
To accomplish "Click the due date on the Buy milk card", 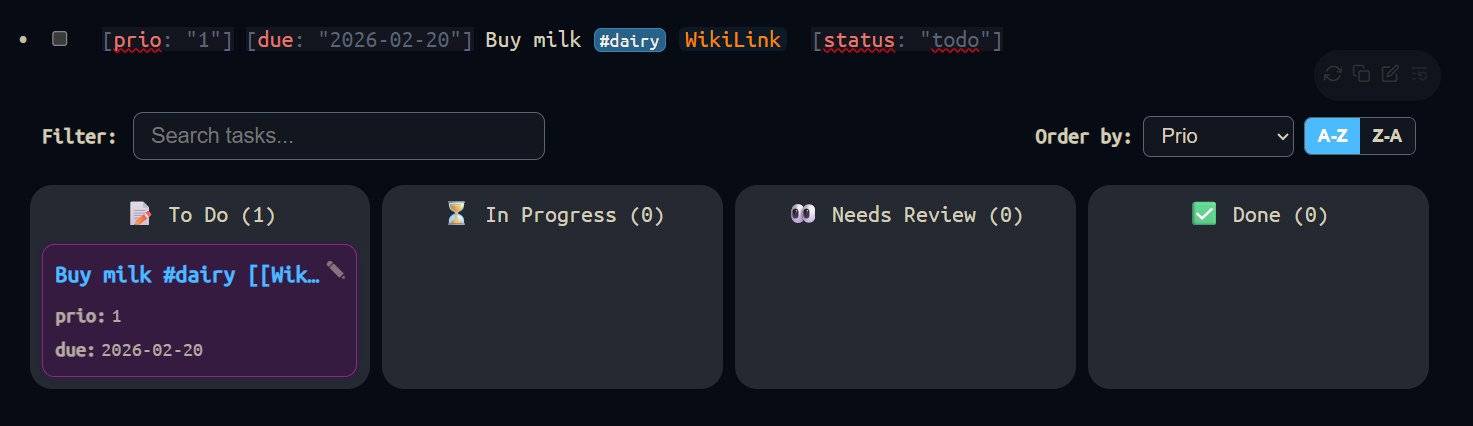I will tap(151, 350).
